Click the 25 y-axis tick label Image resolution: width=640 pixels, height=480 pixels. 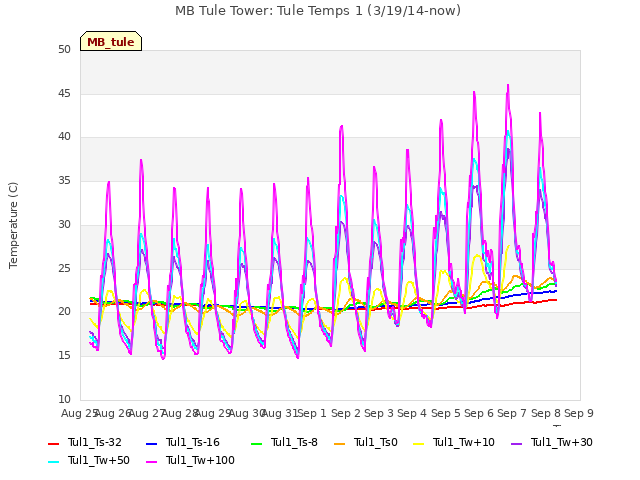[64, 268]
